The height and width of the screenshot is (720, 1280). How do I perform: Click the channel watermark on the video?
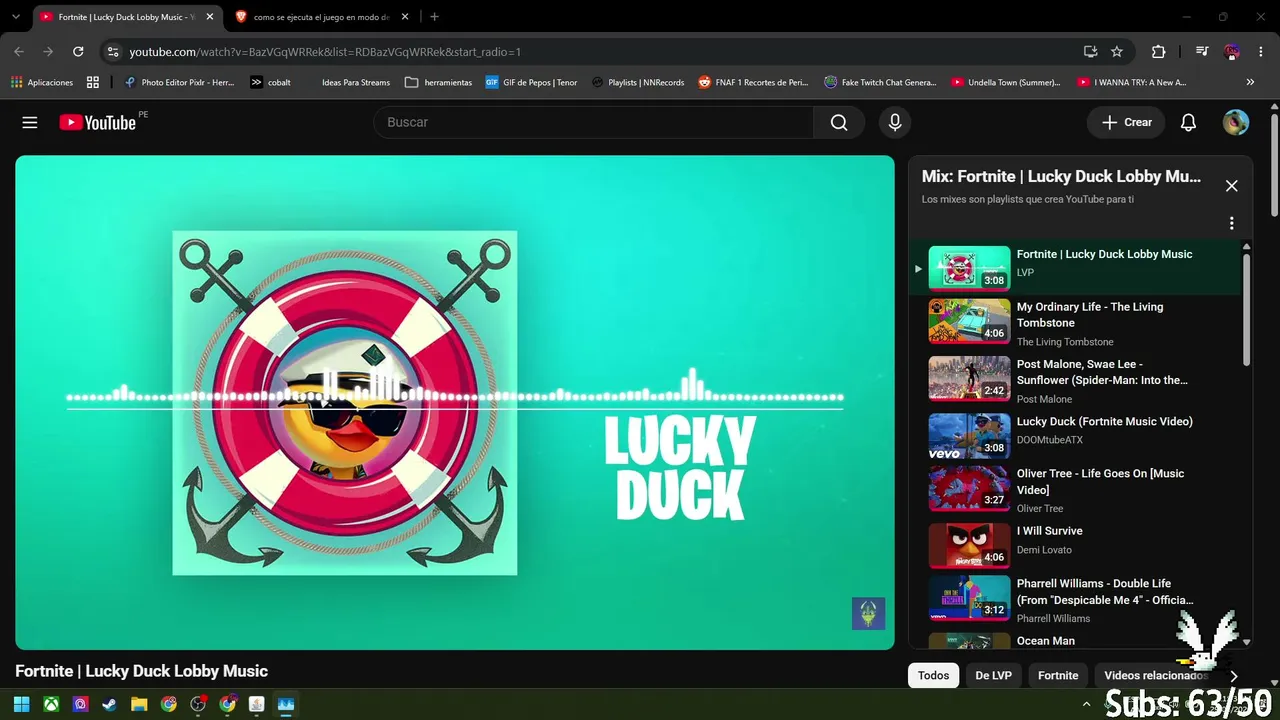tap(868, 613)
